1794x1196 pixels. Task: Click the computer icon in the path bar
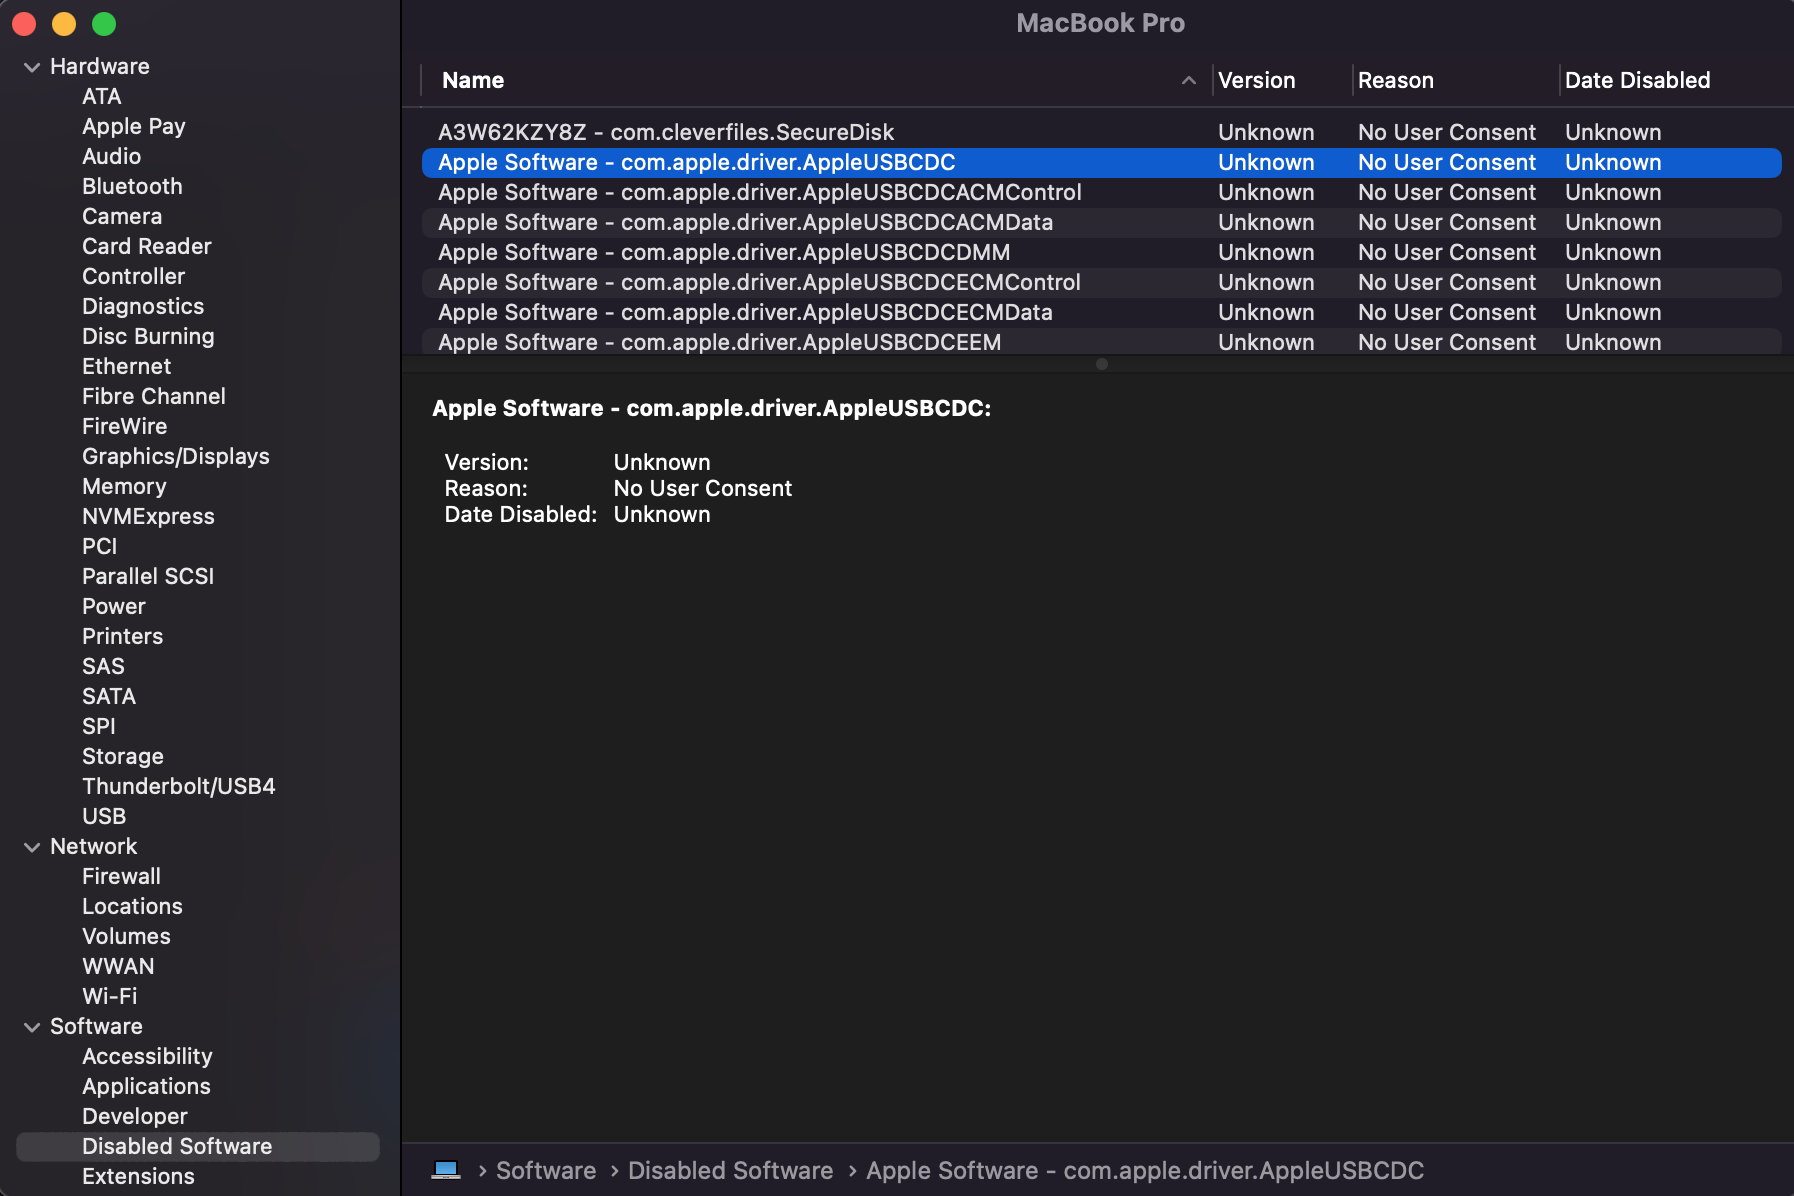tap(446, 1170)
